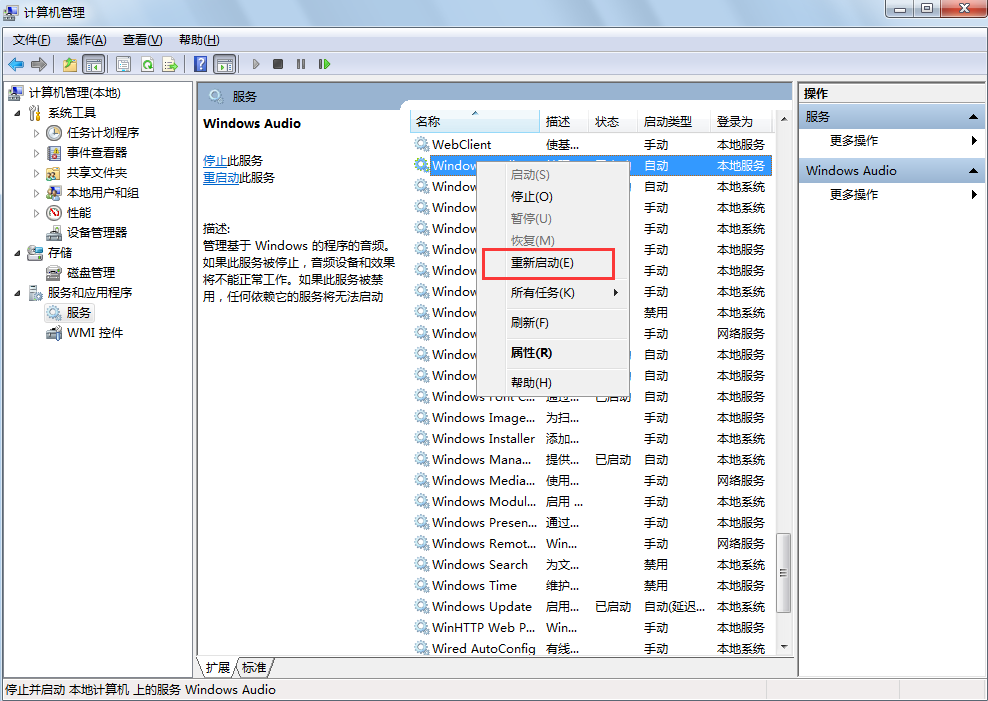Click the 停止 link for this service
This screenshot has height=701, width=988.
click(215, 161)
